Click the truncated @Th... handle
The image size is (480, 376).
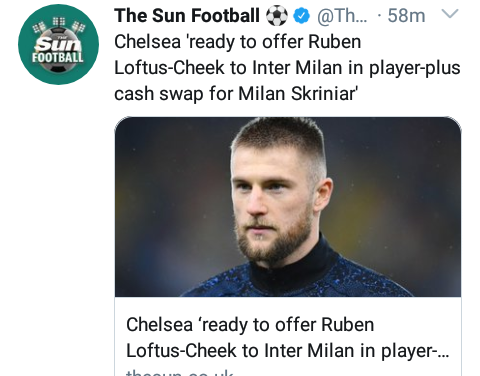pyautogui.click(x=342, y=16)
